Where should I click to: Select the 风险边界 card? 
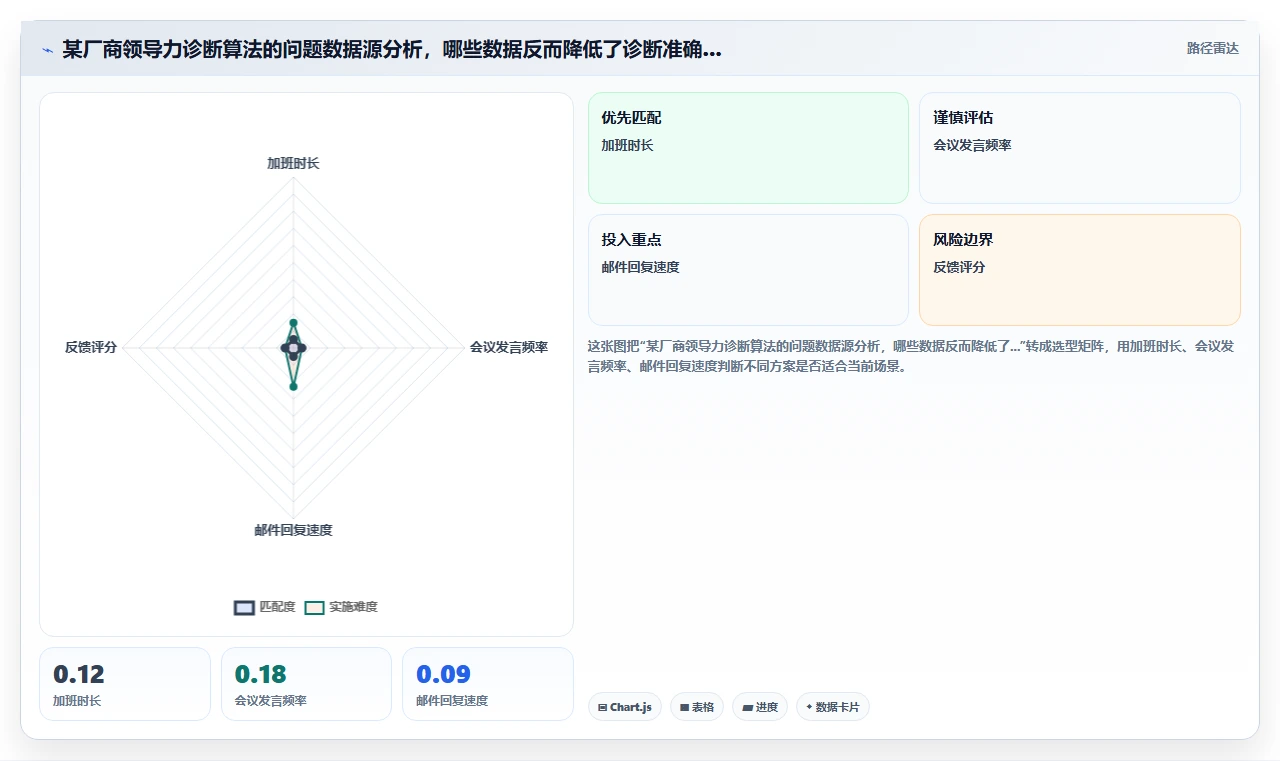pyautogui.click(x=1080, y=270)
